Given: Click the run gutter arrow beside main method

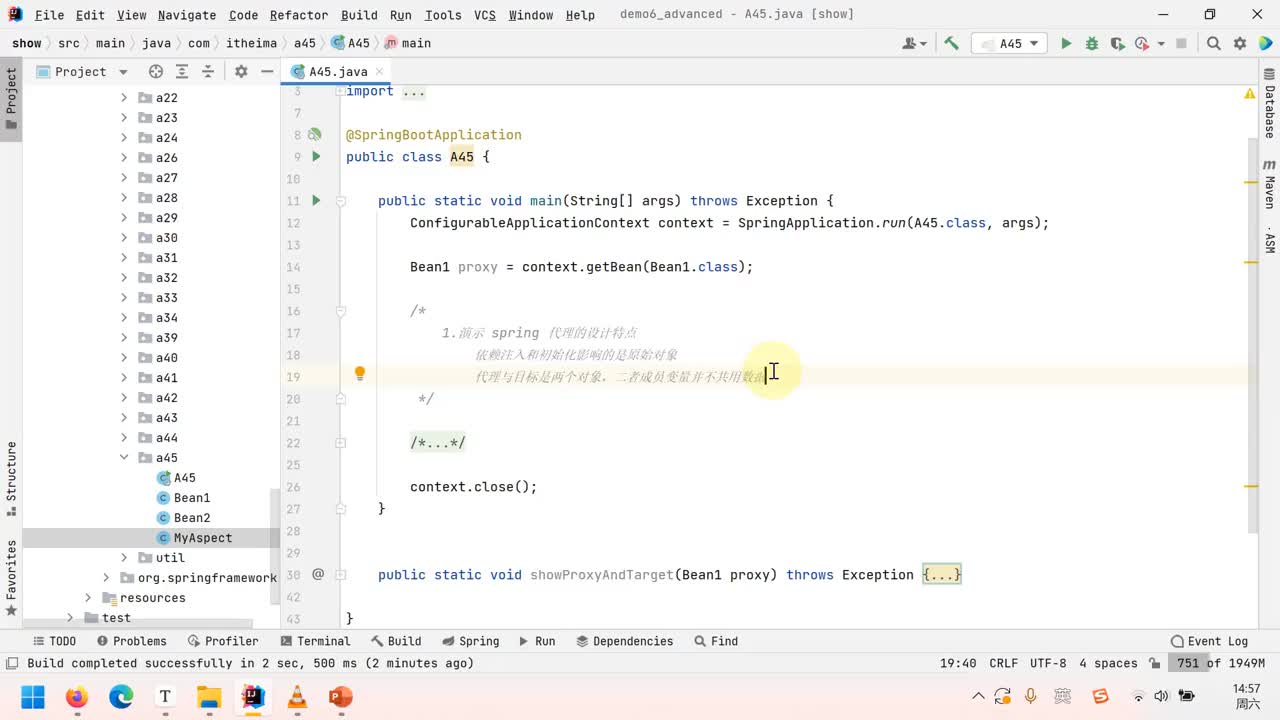Looking at the screenshot, I should (x=316, y=200).
